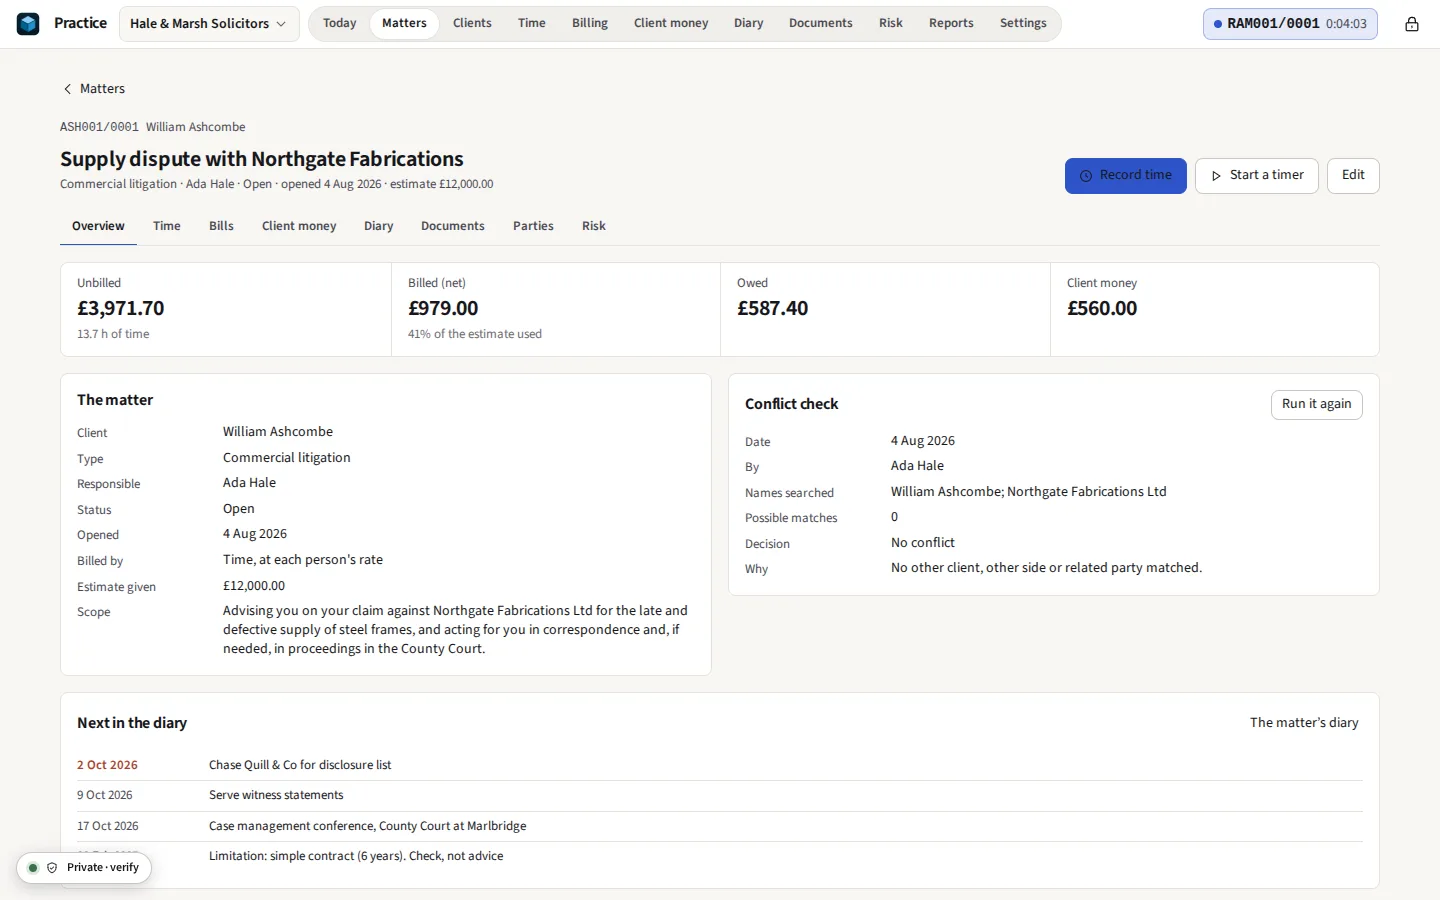Open Risk in top navigation

(891, 23)
